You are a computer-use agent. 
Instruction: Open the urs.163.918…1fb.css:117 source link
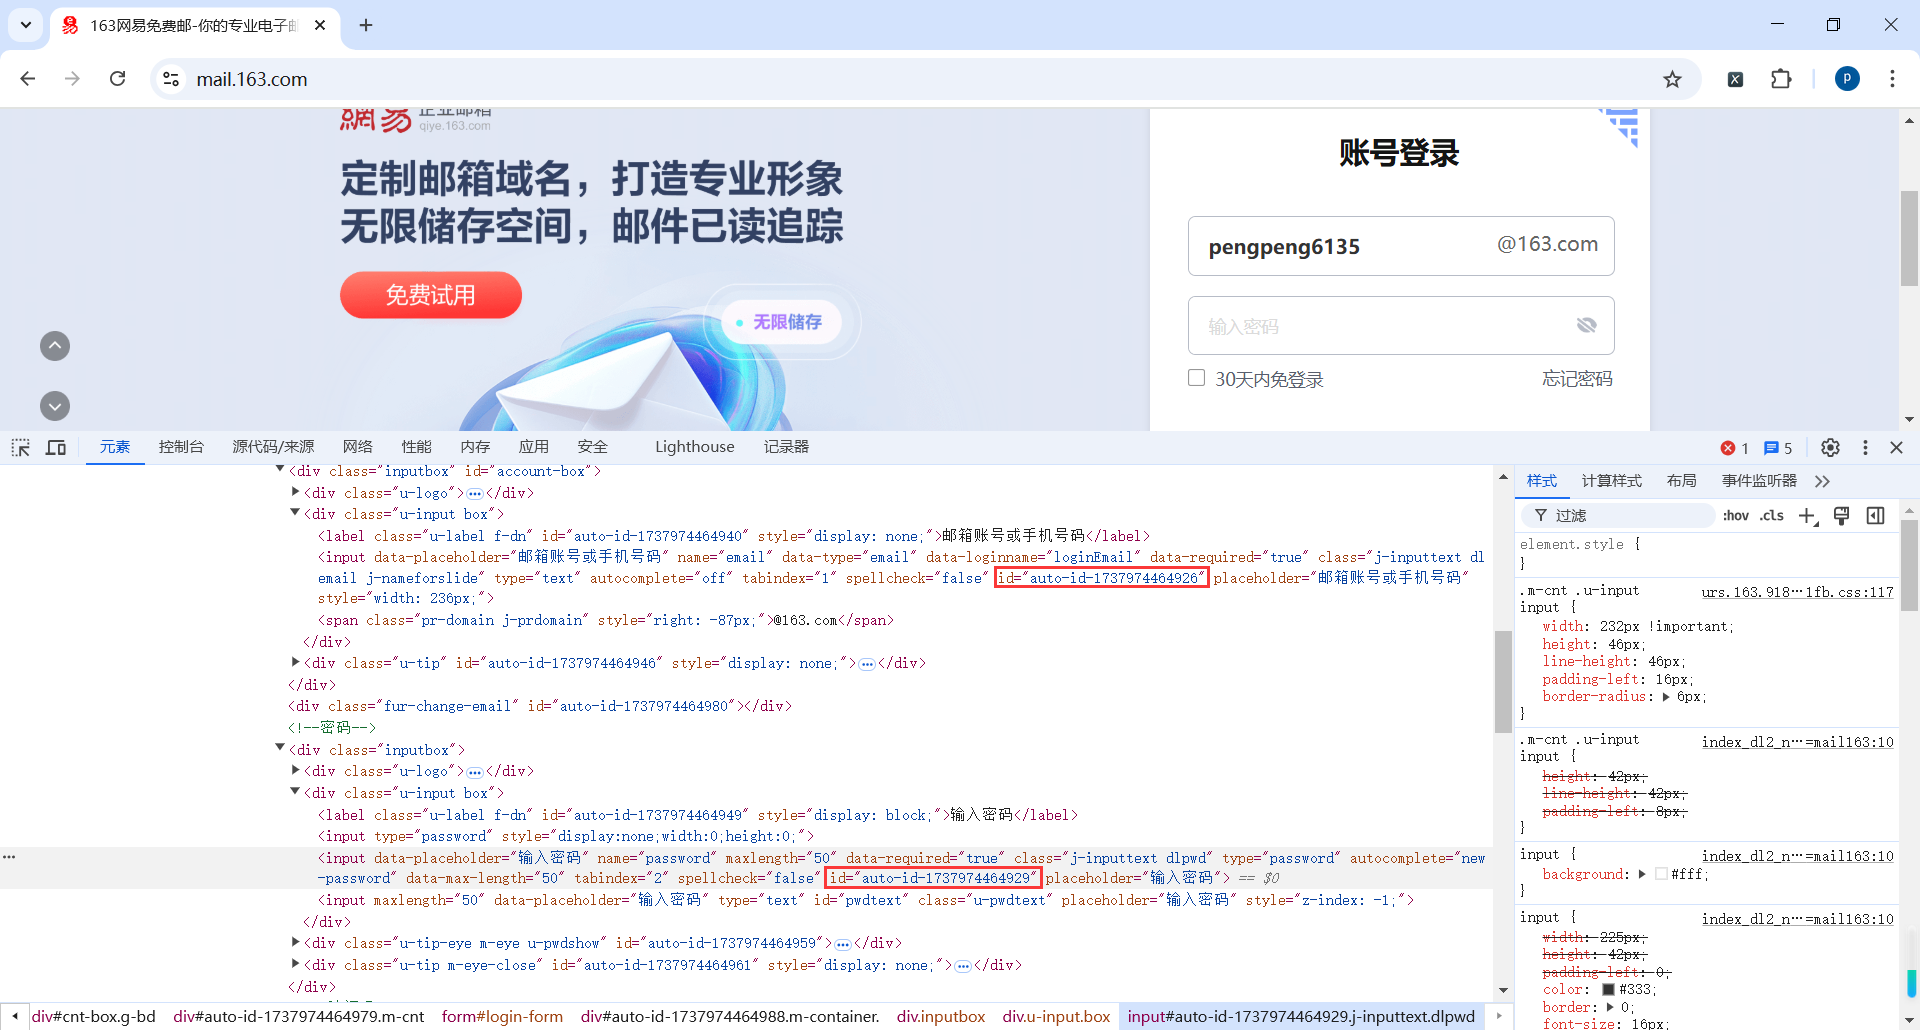[x=1797, y=592]
